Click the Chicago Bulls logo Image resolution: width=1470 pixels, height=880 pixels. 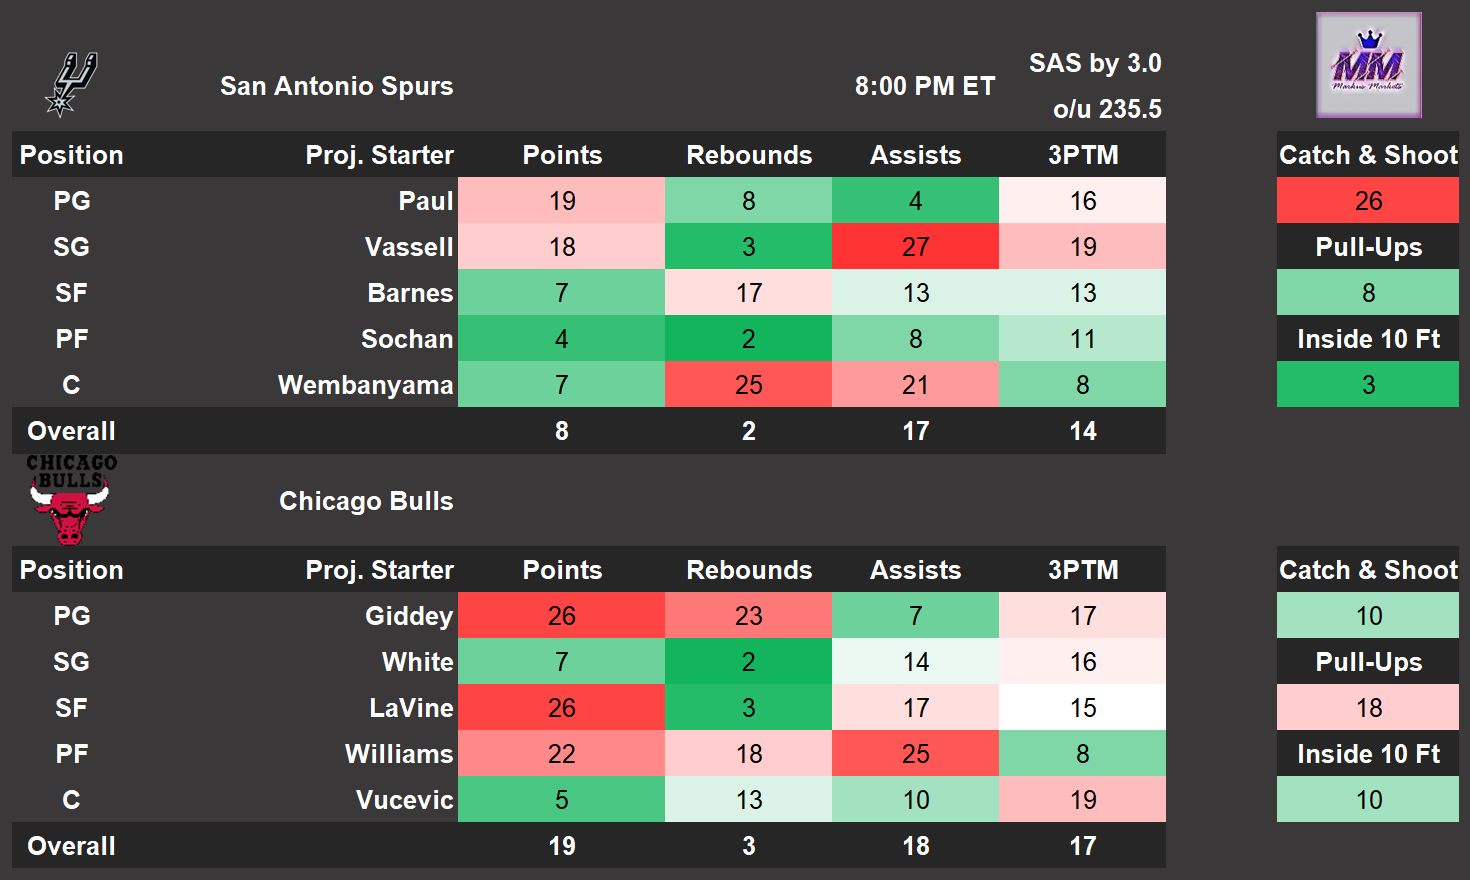click(x=70, y=500)
